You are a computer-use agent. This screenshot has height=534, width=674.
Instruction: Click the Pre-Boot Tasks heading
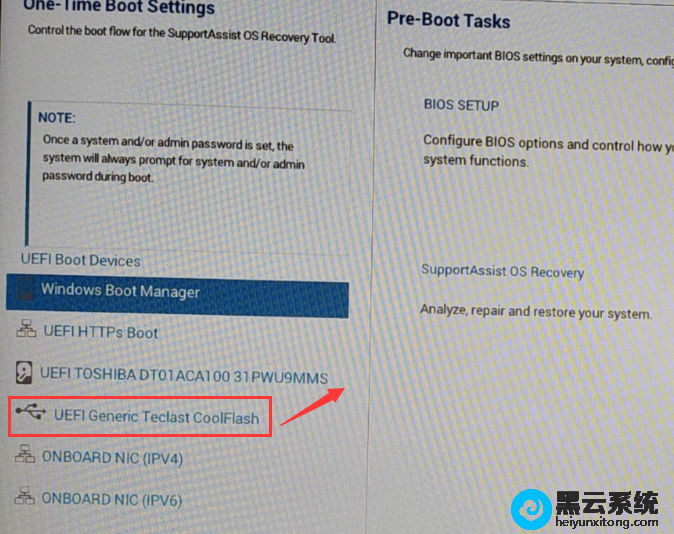coord(448,20)
